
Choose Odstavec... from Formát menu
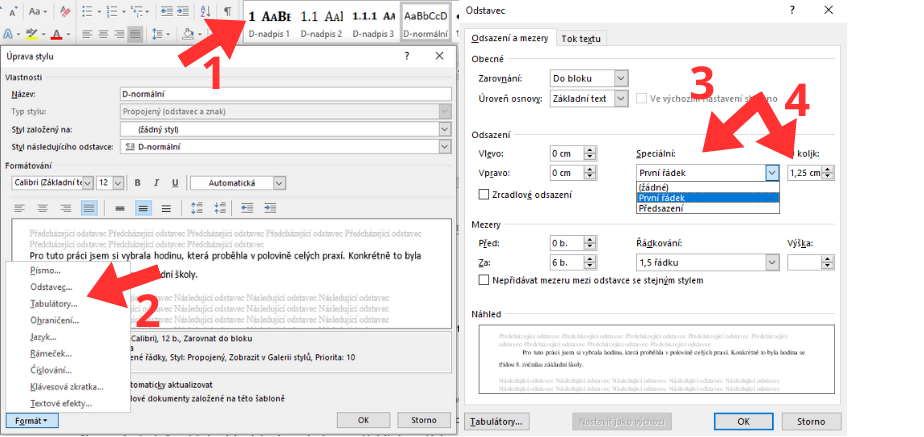click(x=51, y=287)
